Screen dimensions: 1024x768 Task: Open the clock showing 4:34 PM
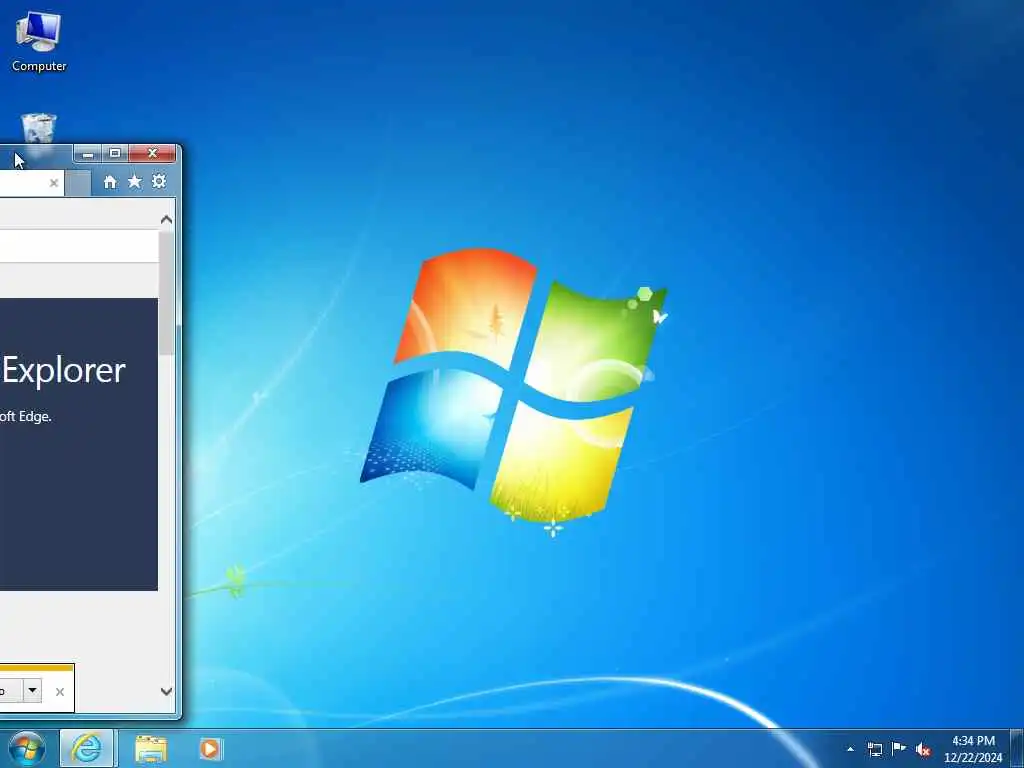[x=973, y=749]
